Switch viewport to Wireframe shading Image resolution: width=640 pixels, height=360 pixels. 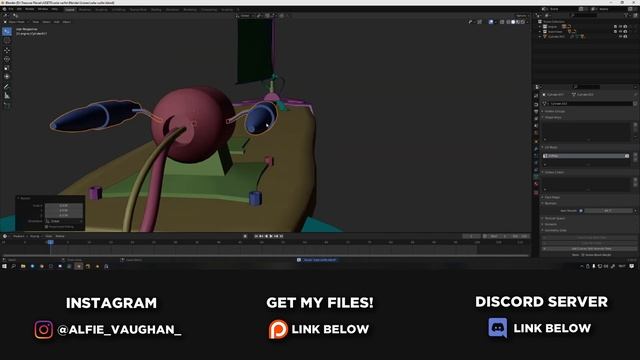click(508, 22)
